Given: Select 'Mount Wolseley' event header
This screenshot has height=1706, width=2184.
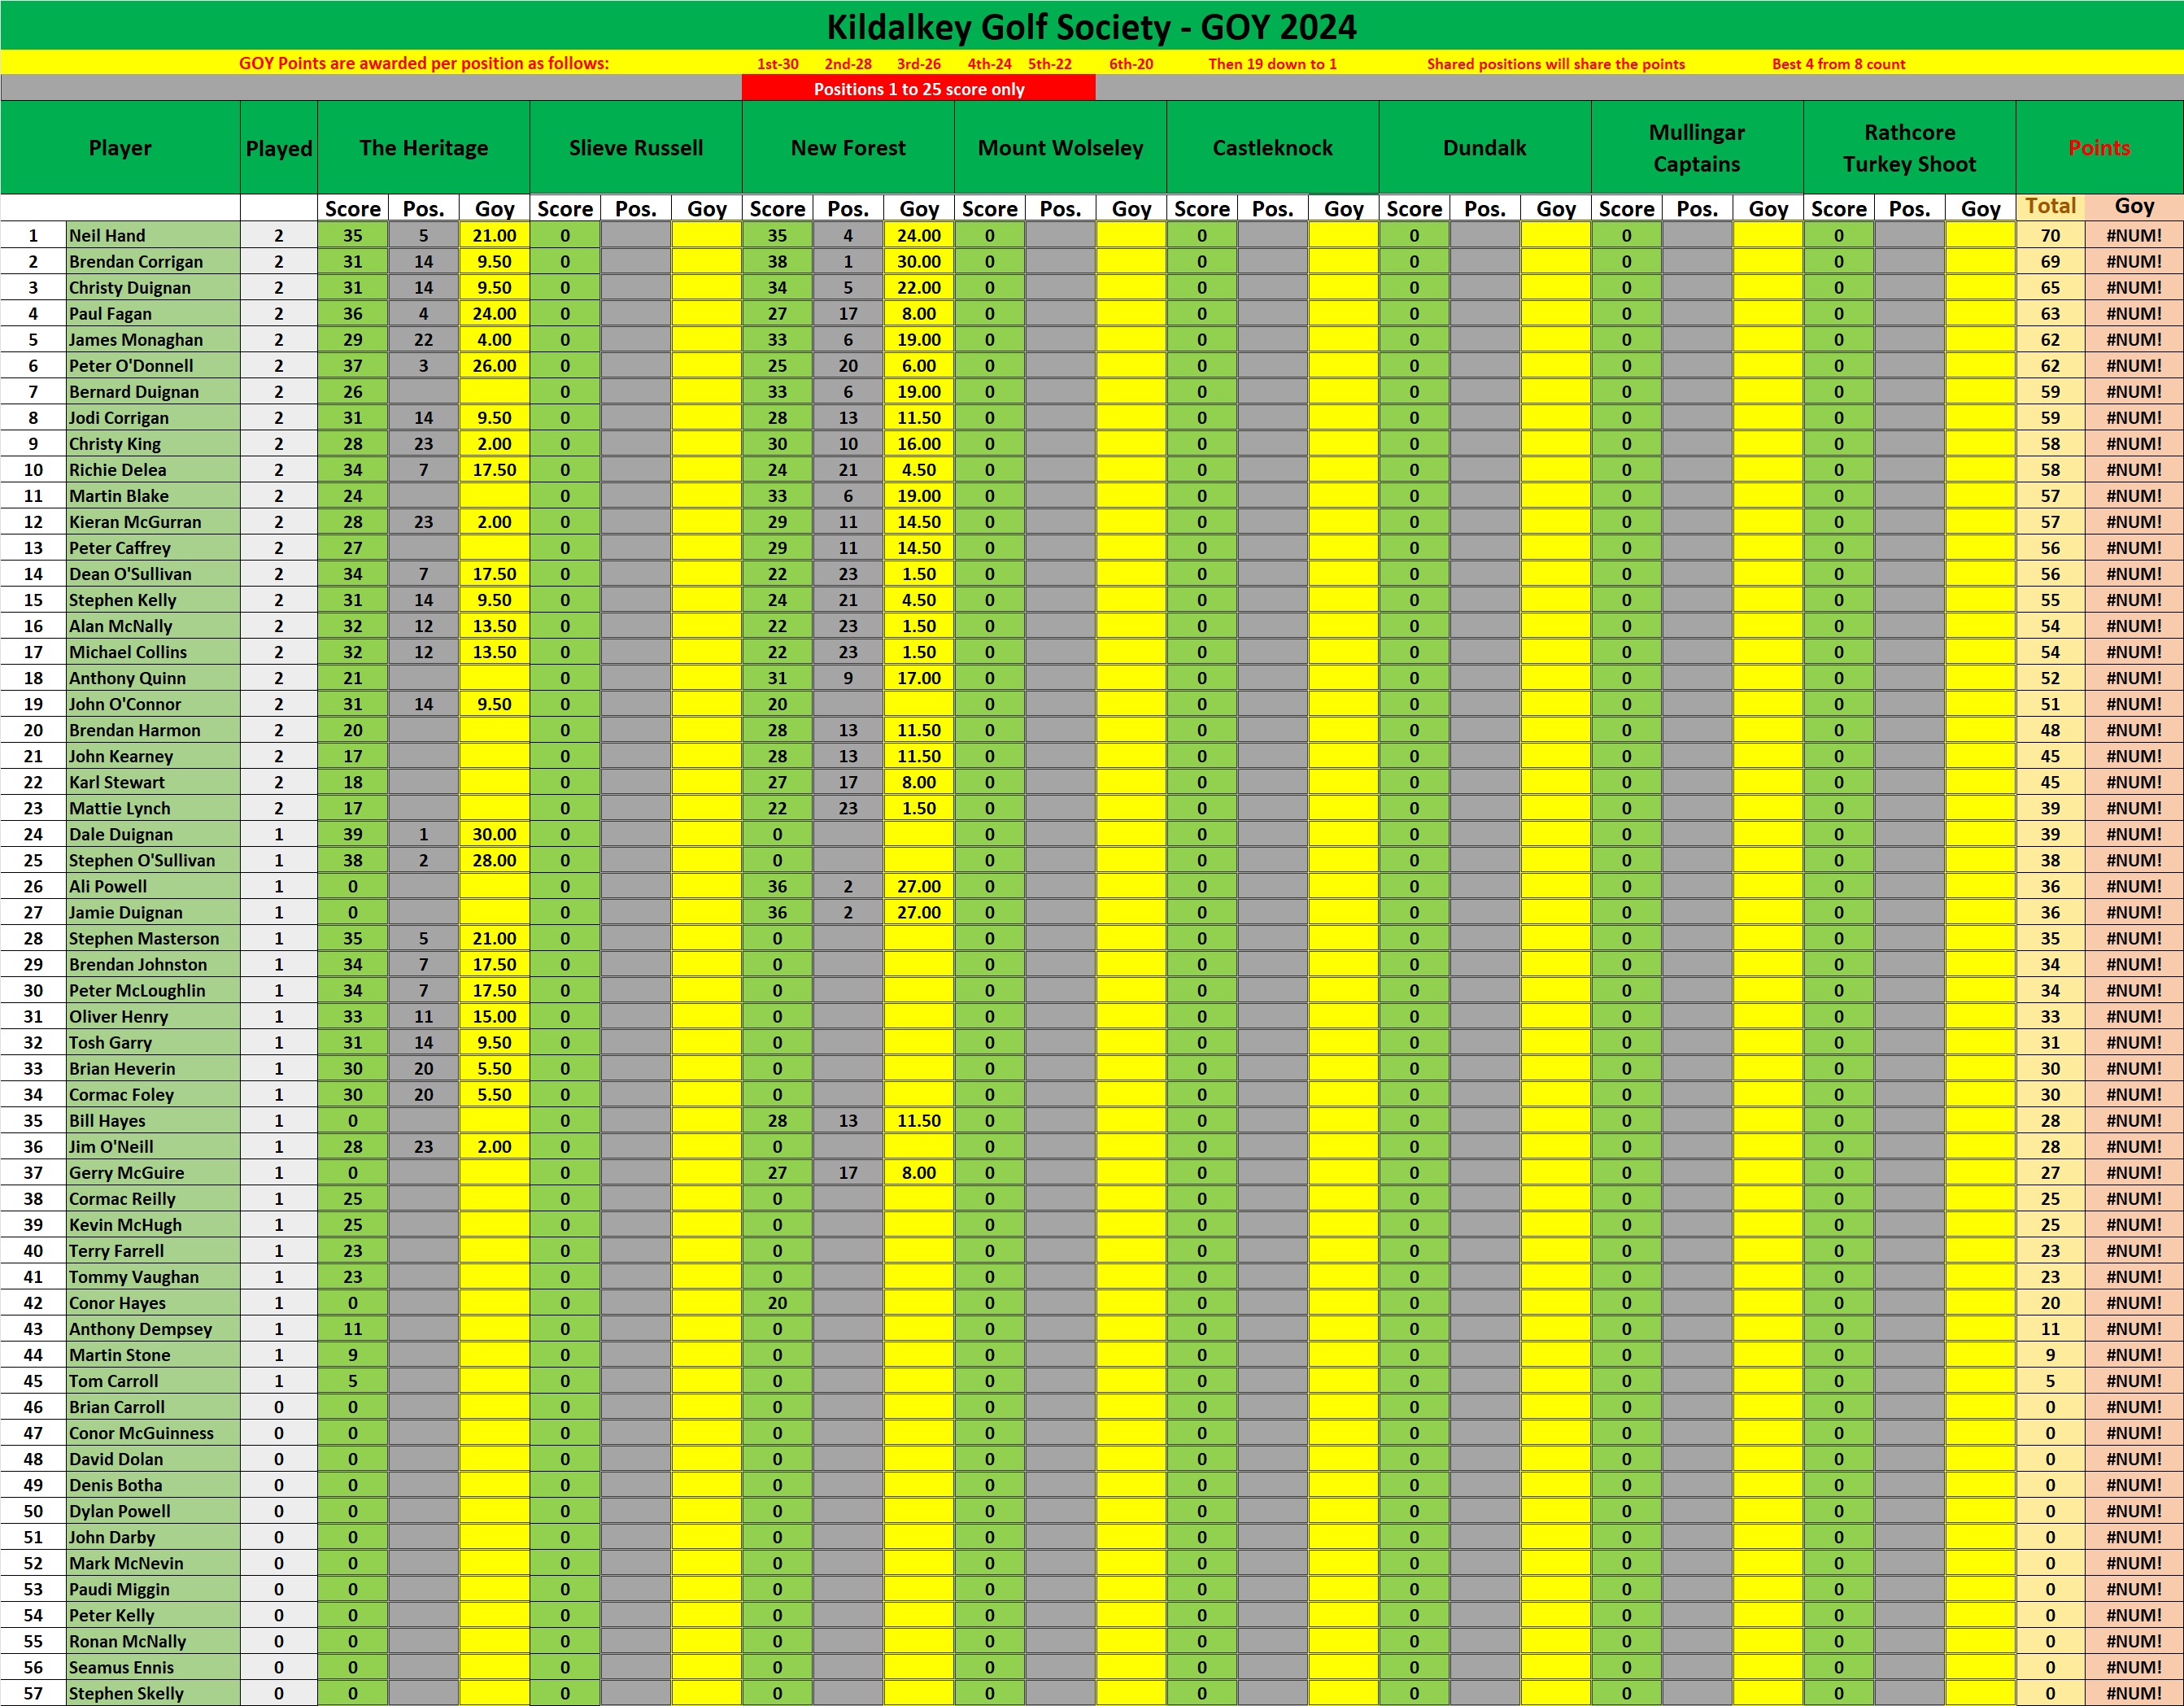Looking at the screenshot, I should tap(1060, 148).
